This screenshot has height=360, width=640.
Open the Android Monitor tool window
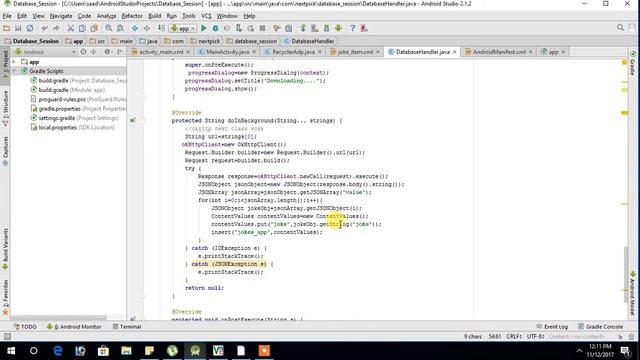(74, 327)
